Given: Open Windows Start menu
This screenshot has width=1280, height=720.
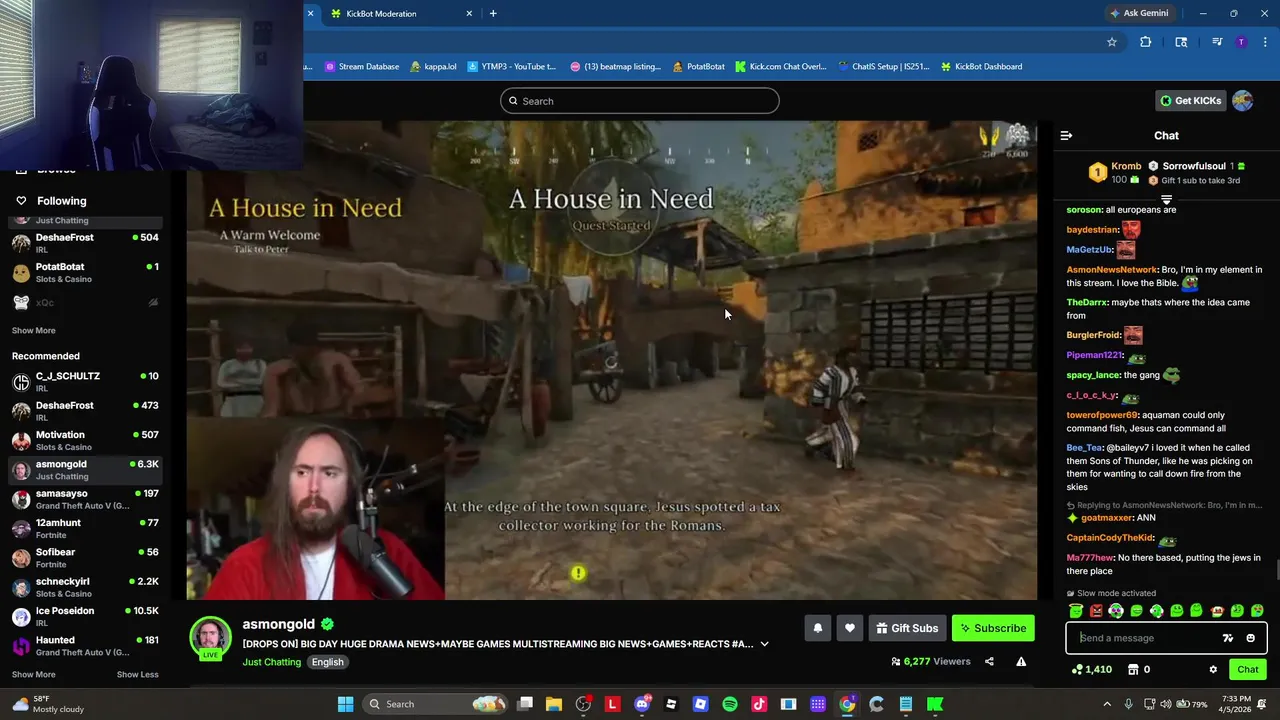Looking at the screenshot, I should [345, 704].
